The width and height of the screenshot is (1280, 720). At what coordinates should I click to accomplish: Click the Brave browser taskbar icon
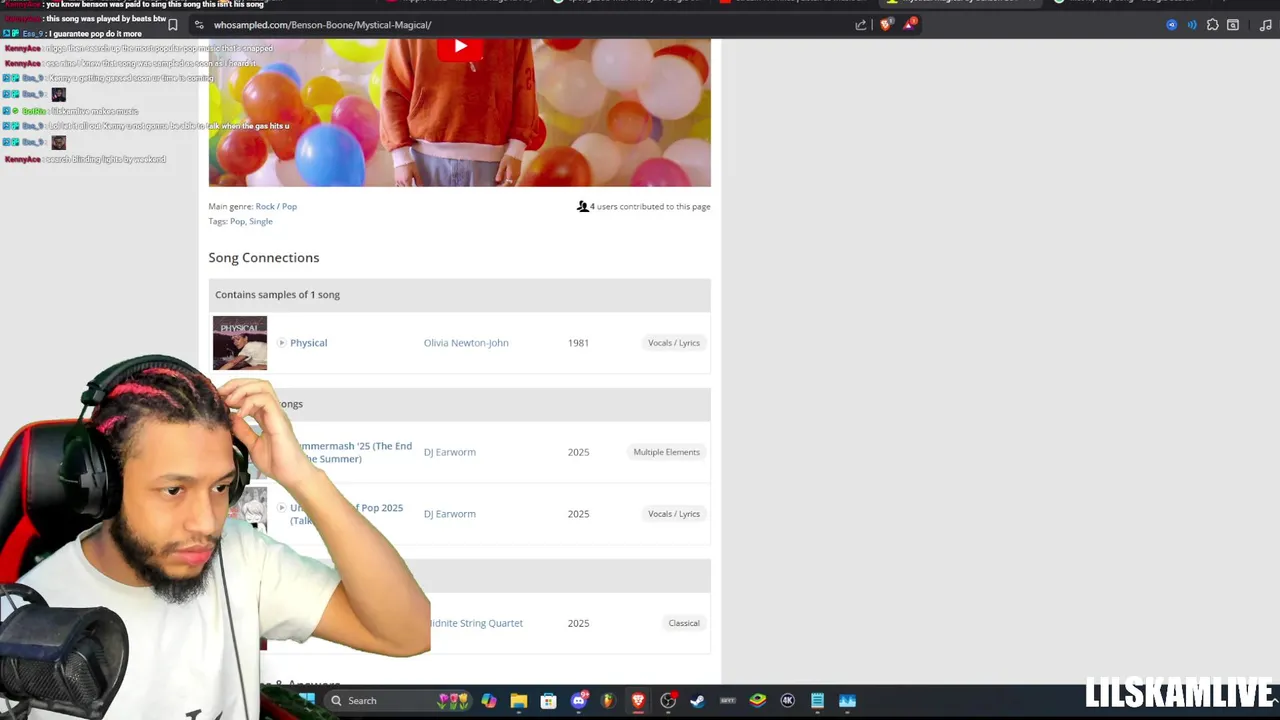click(x=638, y=701)
